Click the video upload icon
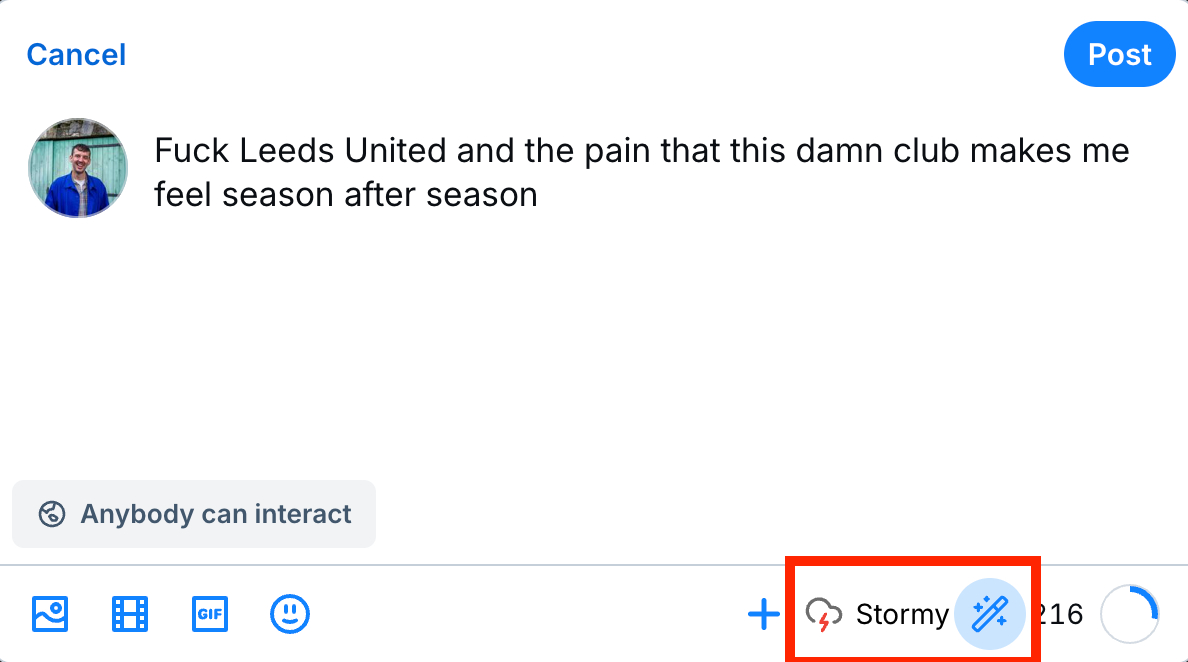 [x=130, y=613]
